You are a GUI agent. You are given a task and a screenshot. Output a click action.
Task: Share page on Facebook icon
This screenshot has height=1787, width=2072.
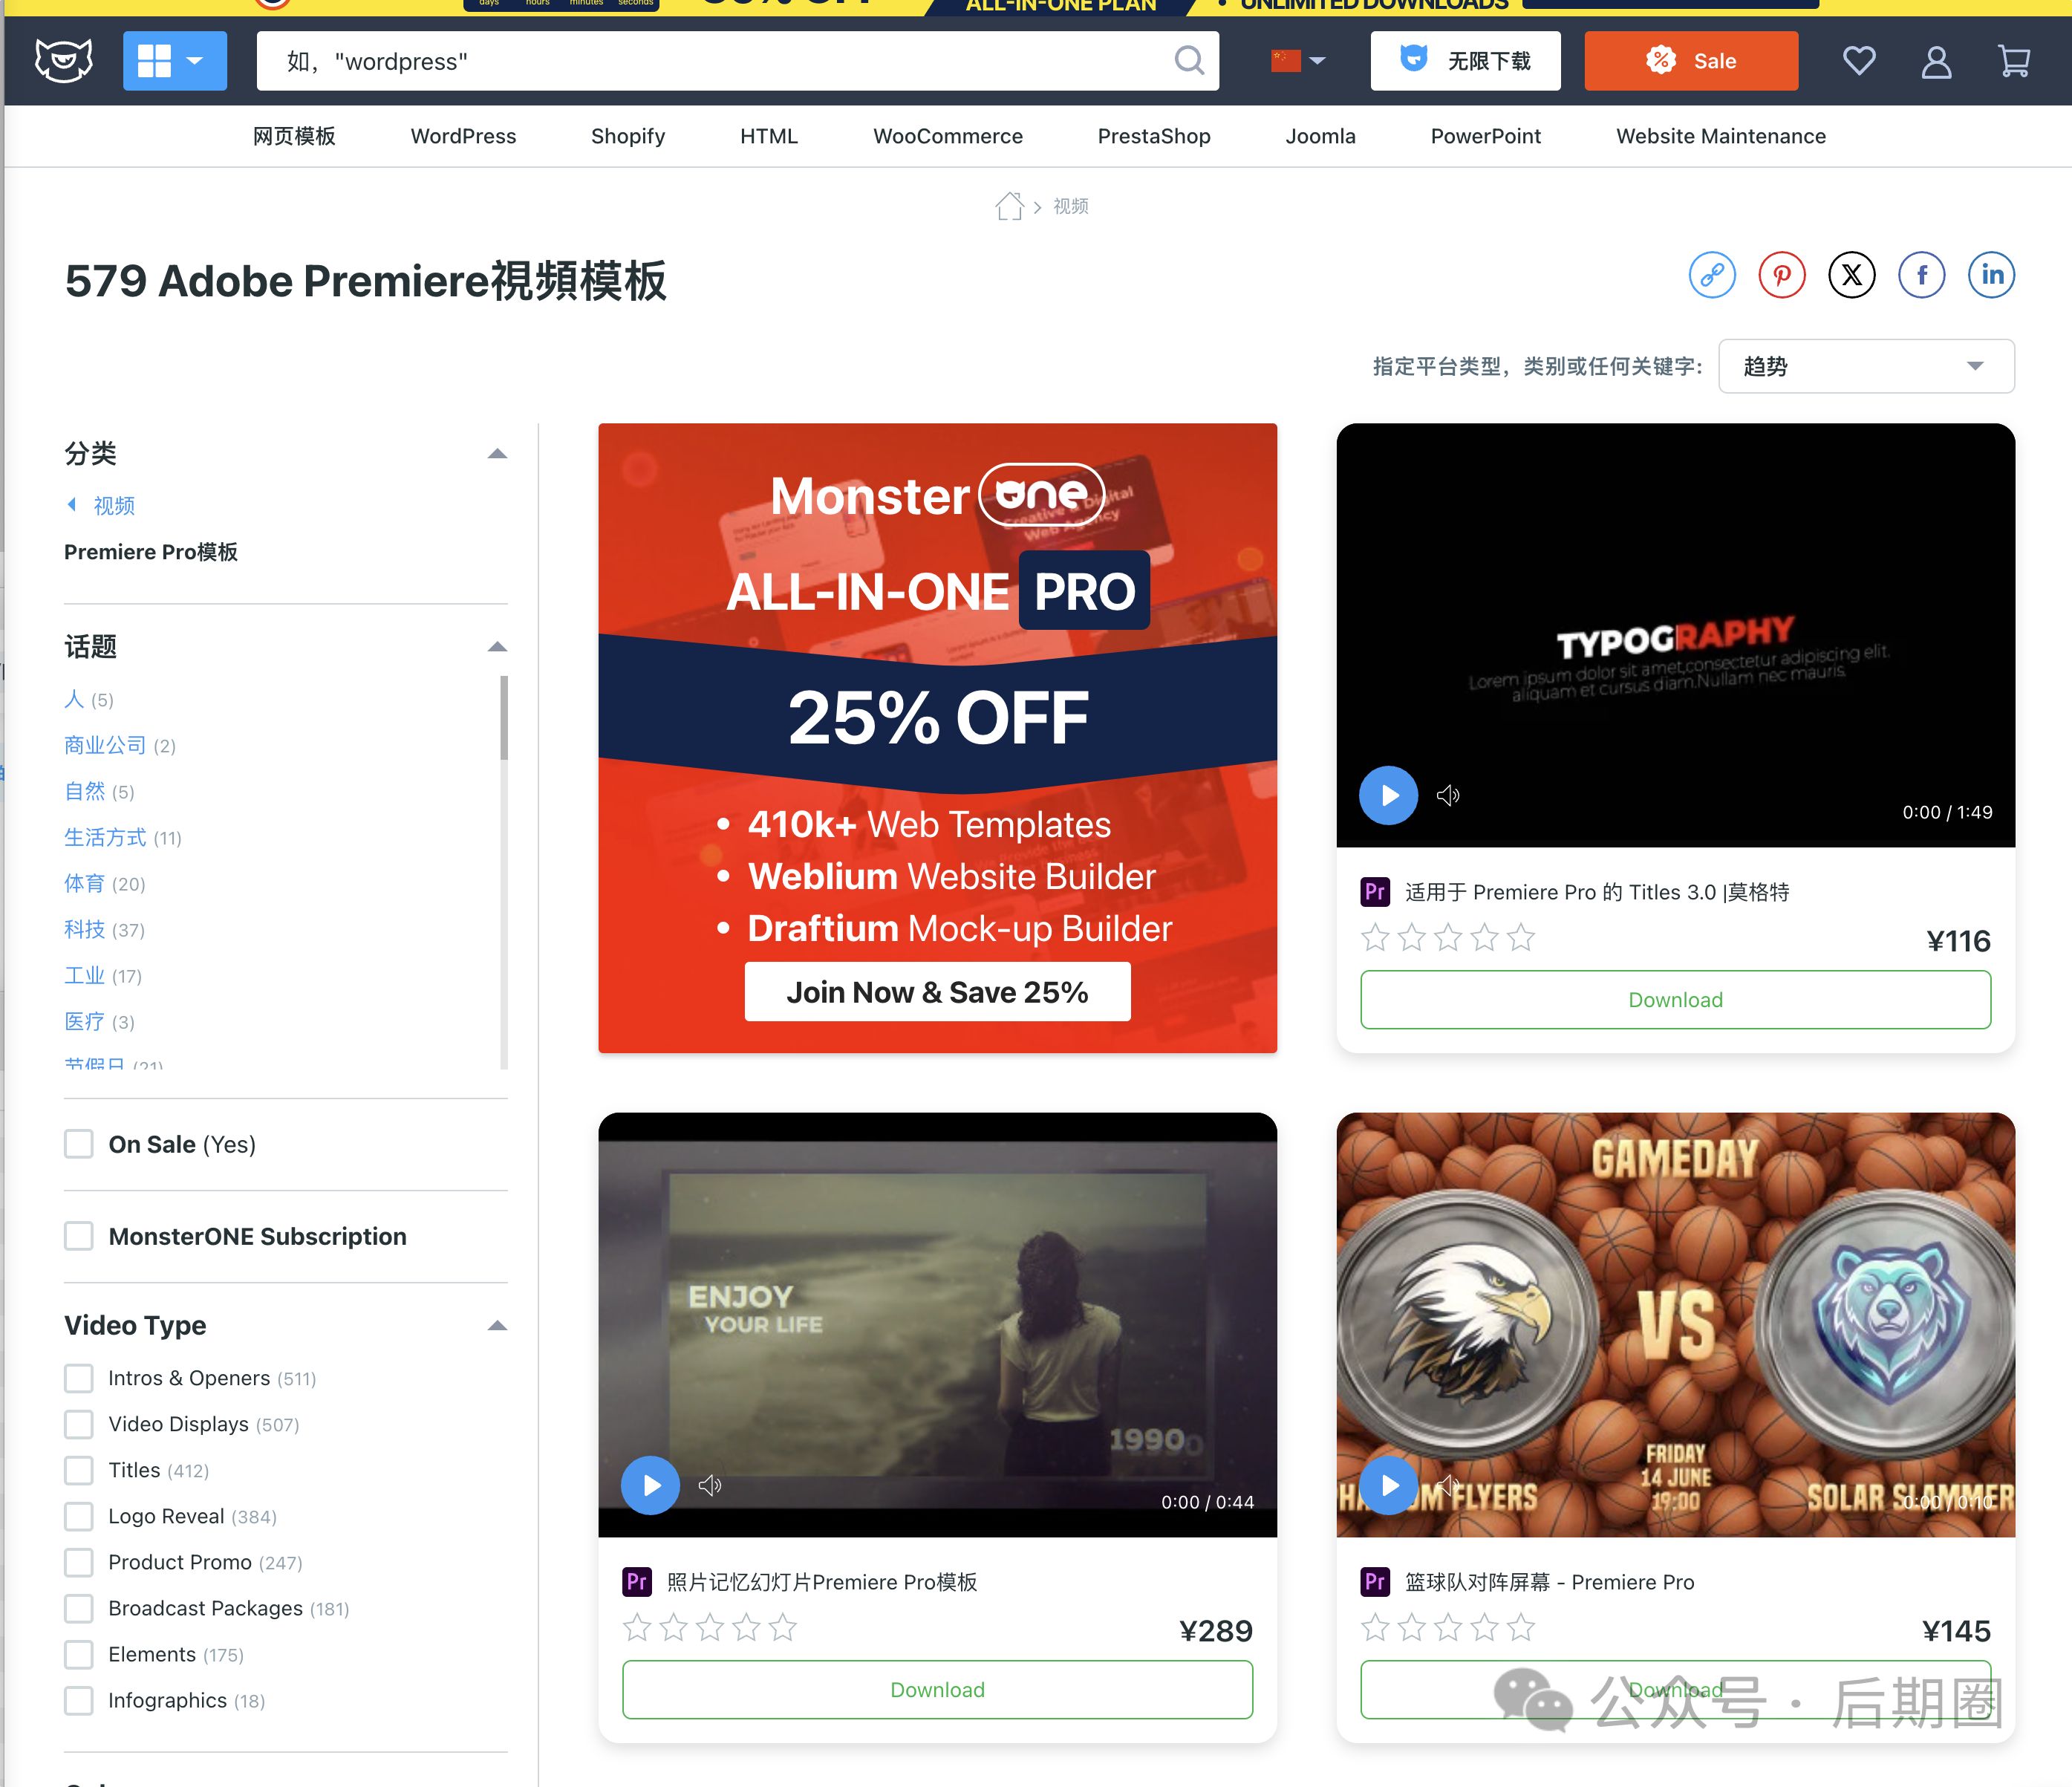[1921, 275]
